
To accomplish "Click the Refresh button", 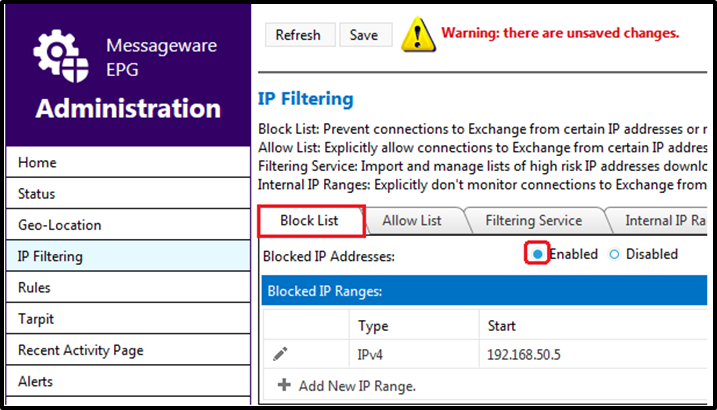I will coord(298,35).
